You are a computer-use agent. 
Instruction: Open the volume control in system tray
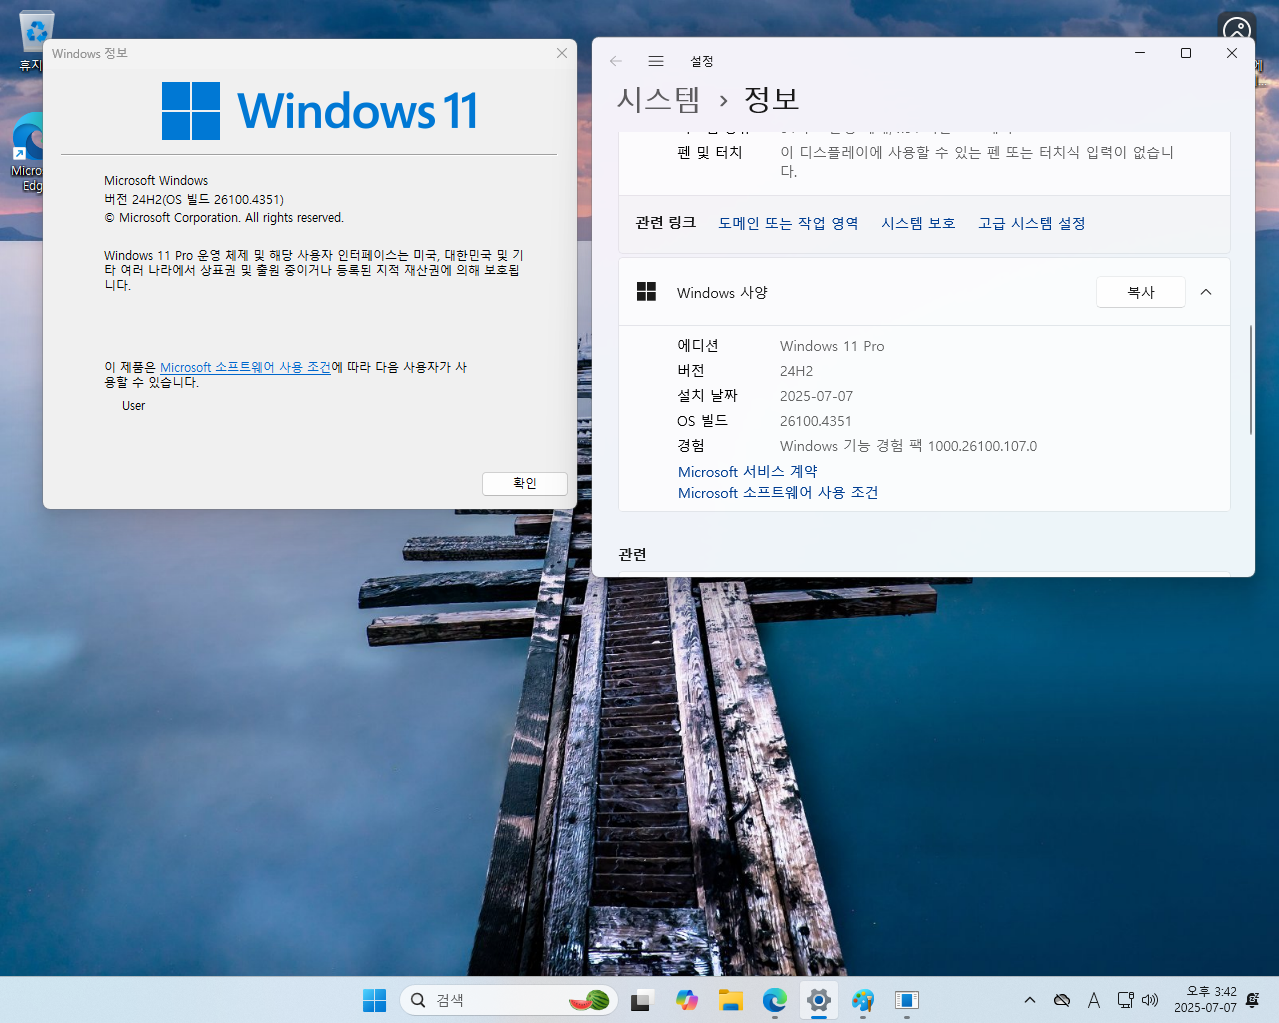coord(1150,1000)
